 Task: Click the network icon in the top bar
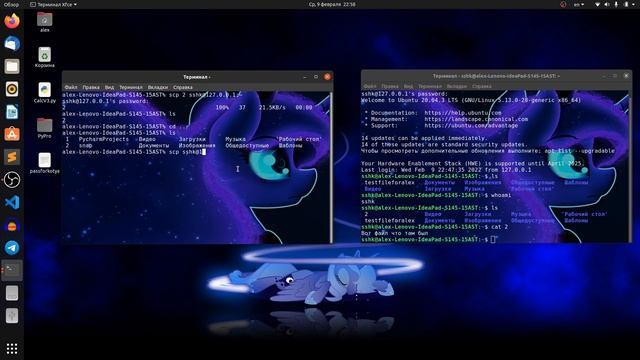[x=597, y=4]
